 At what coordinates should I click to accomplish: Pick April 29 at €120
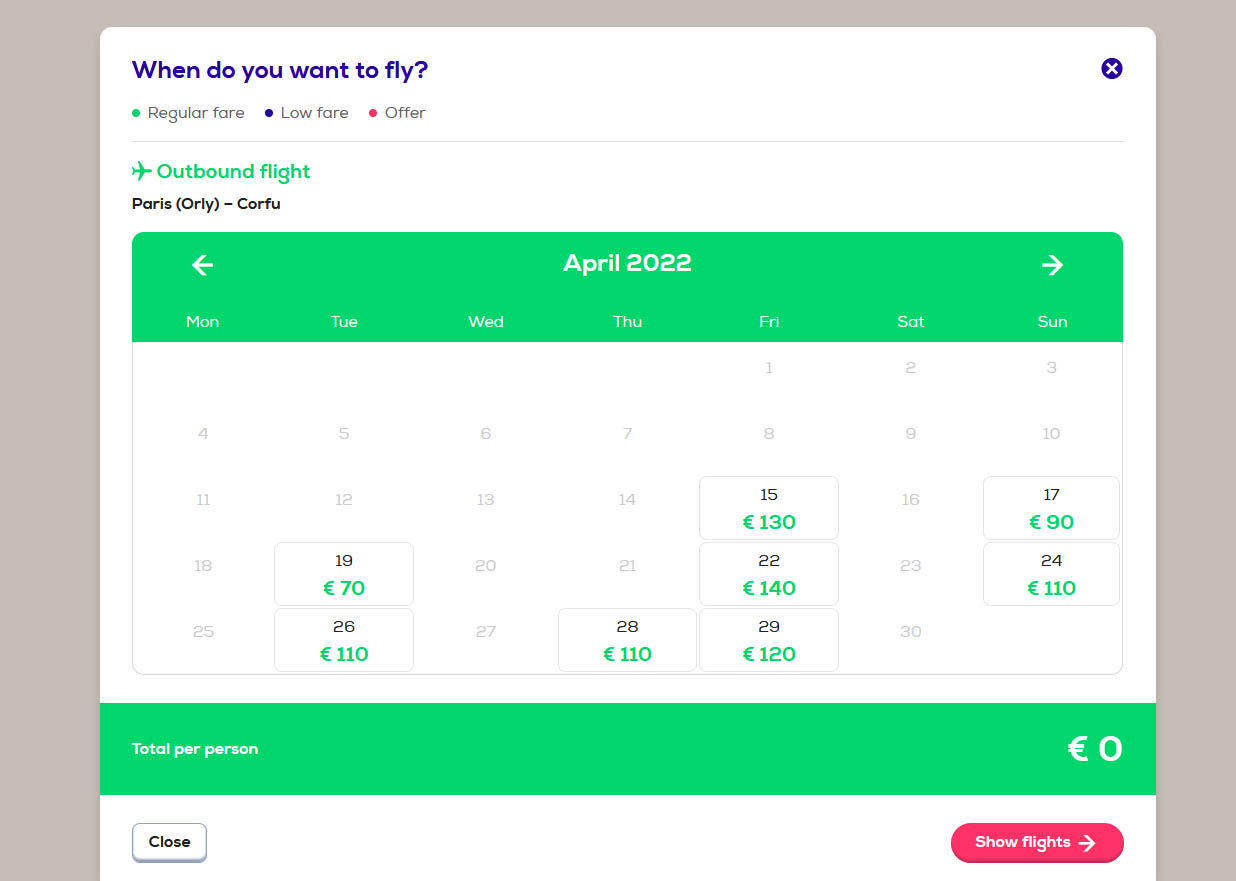click(769, 640)
